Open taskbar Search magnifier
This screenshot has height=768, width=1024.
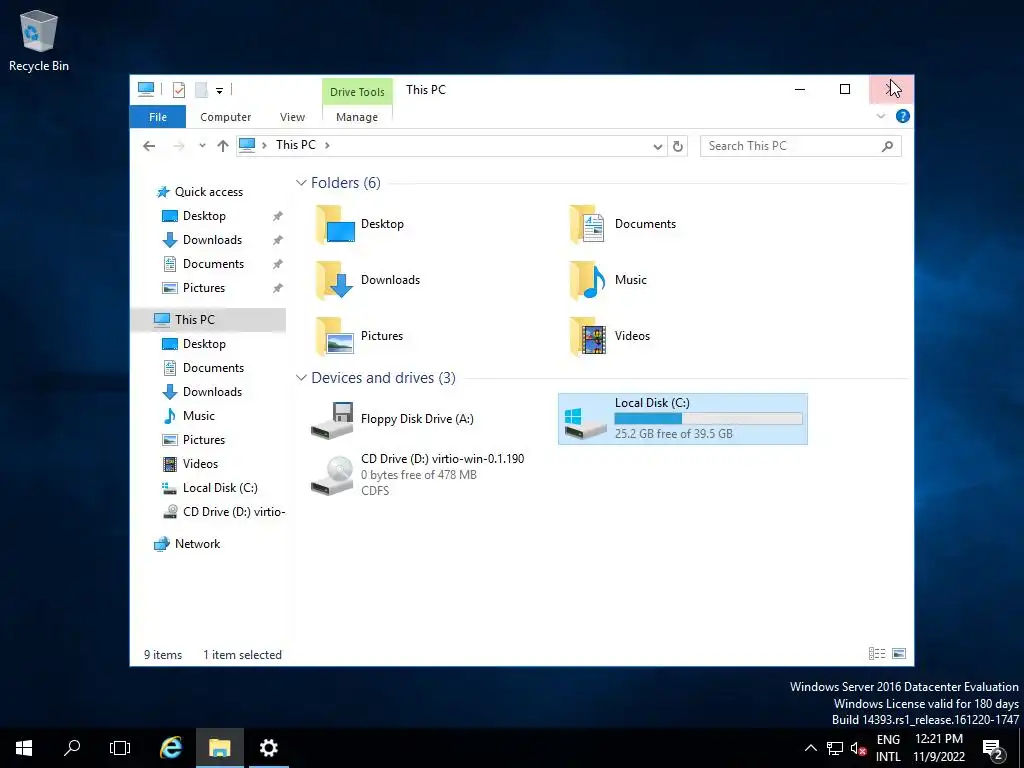tap(72, 748)
